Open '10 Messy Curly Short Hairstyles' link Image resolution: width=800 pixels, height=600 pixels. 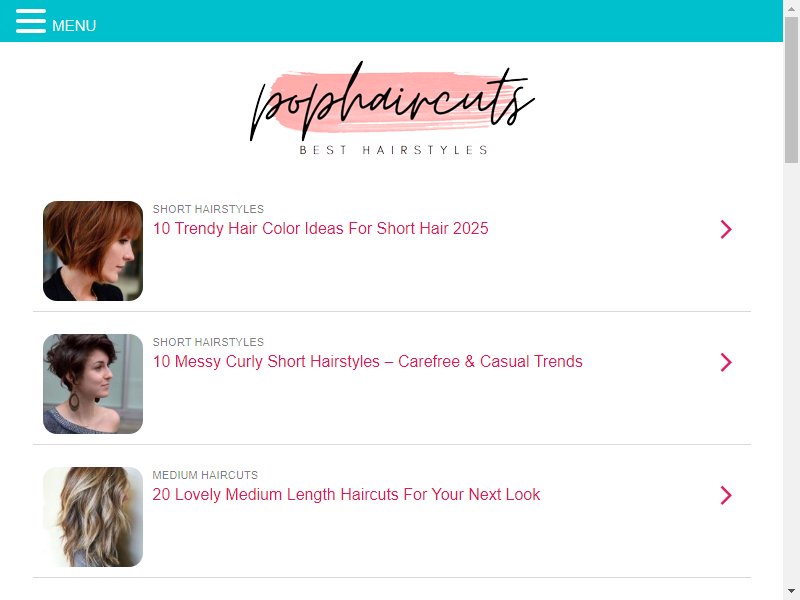[x=367, y=361]
